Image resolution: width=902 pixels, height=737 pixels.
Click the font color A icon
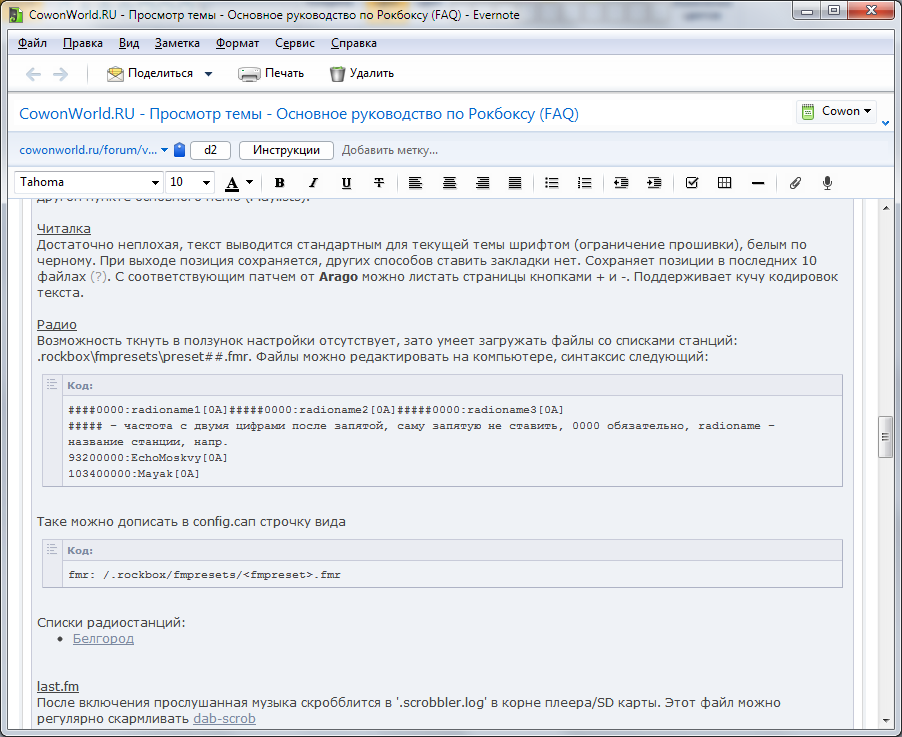[x=232, y=184]
